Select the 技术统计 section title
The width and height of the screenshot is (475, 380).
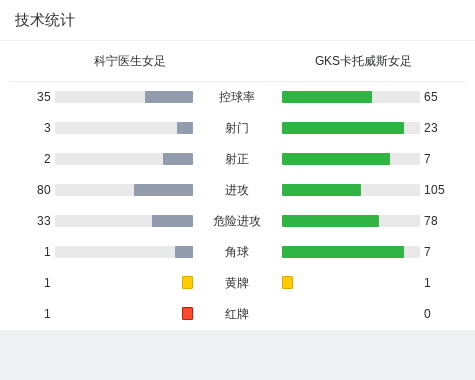coord(45,20)
